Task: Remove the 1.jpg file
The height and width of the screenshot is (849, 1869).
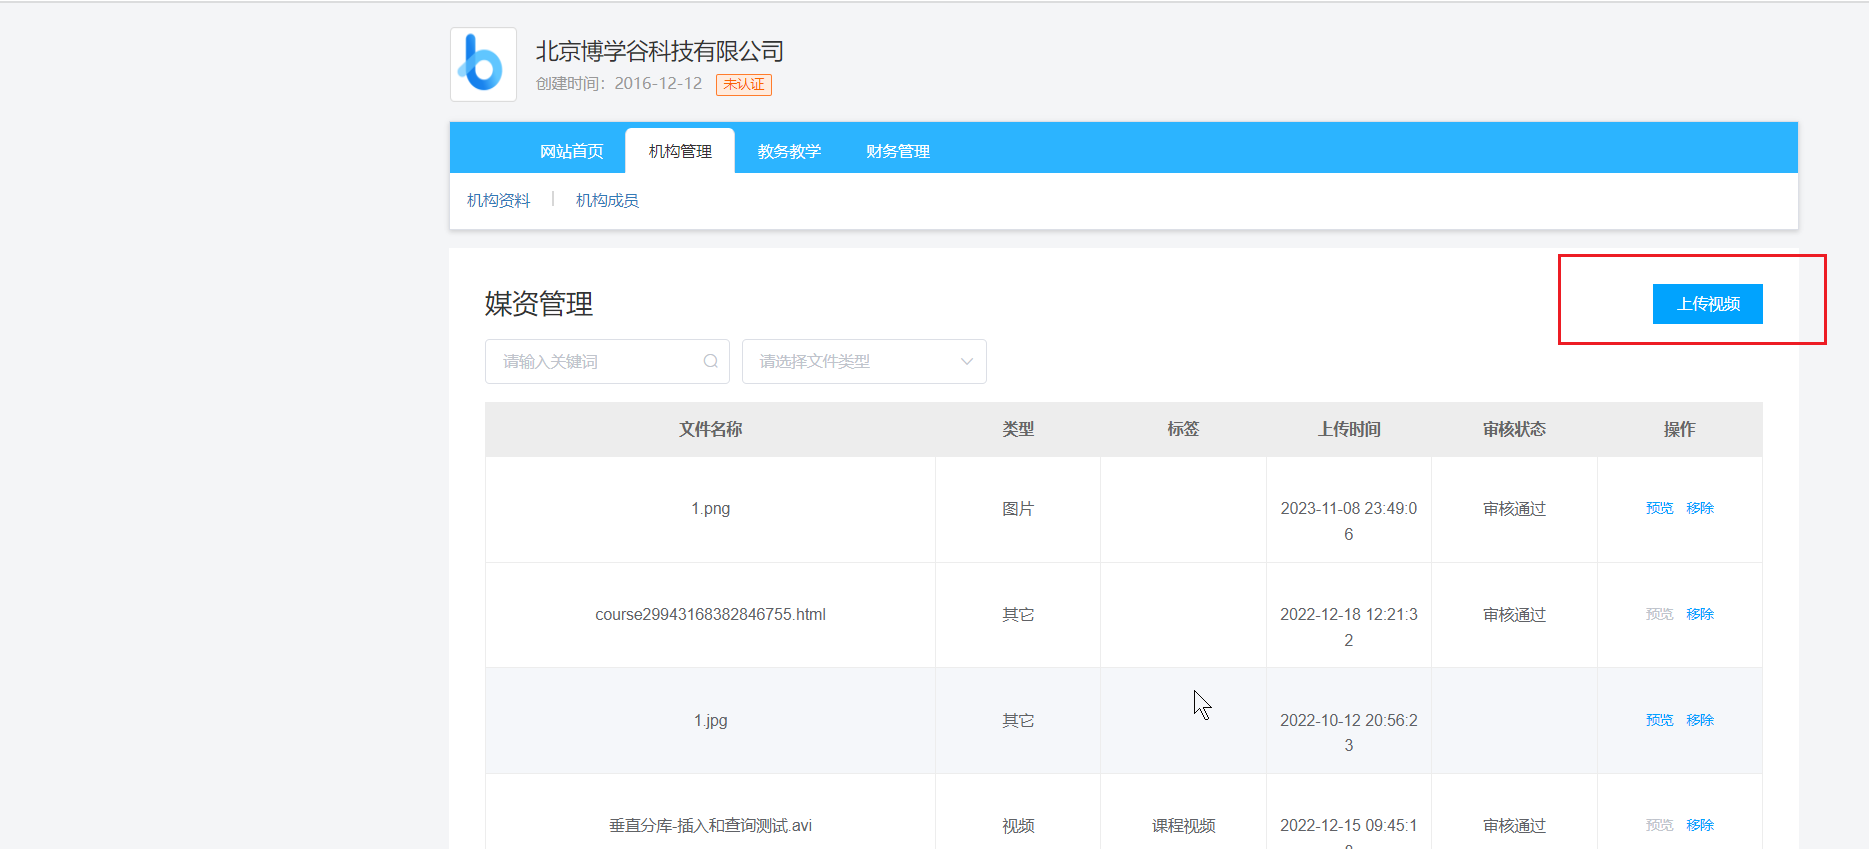Action: tap(1700, 720)
